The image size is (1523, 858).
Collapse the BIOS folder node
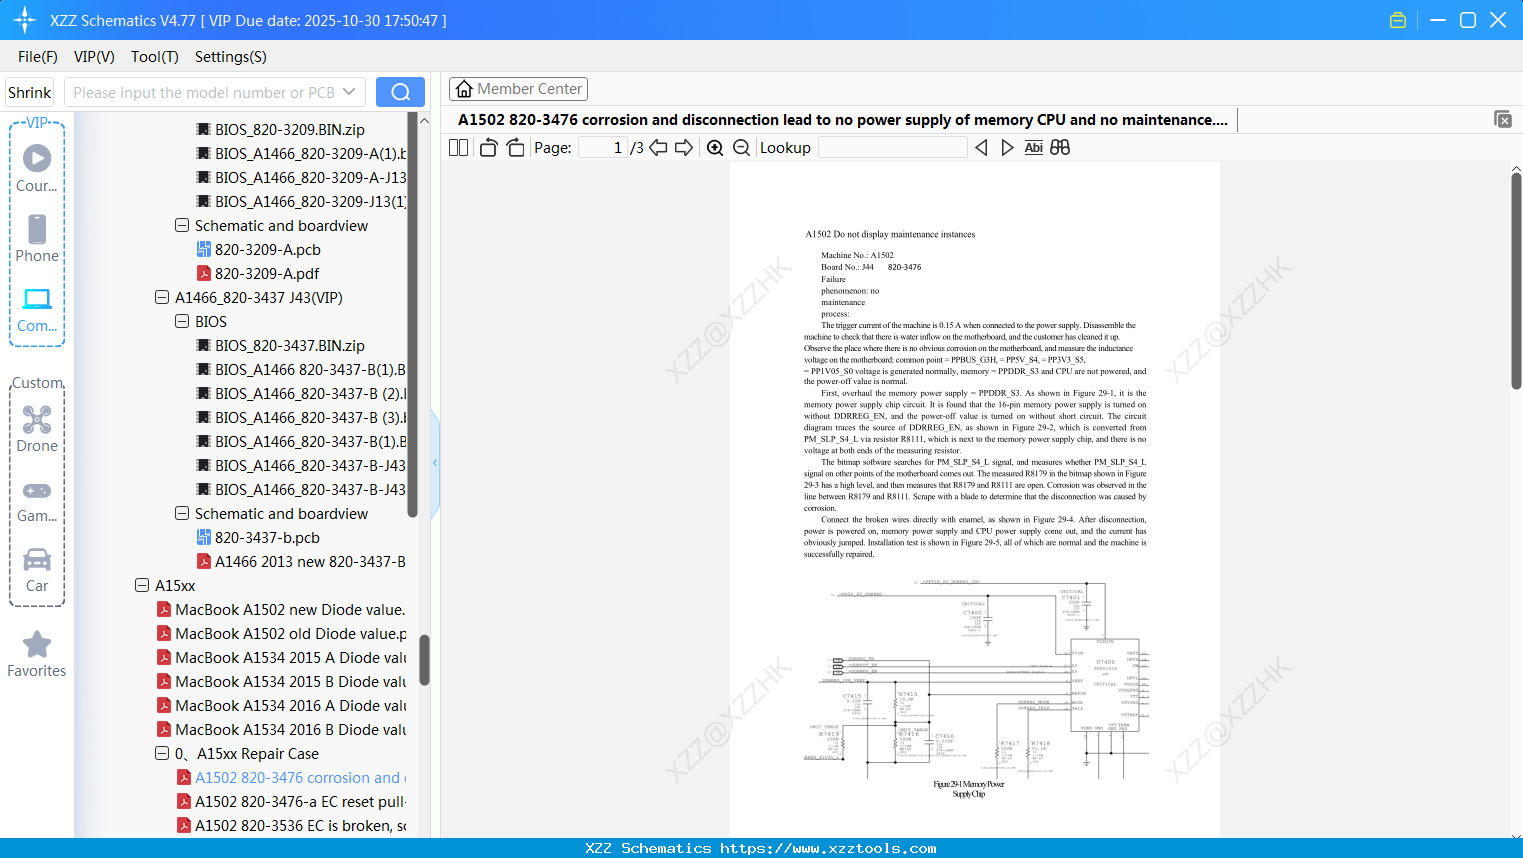182,322
